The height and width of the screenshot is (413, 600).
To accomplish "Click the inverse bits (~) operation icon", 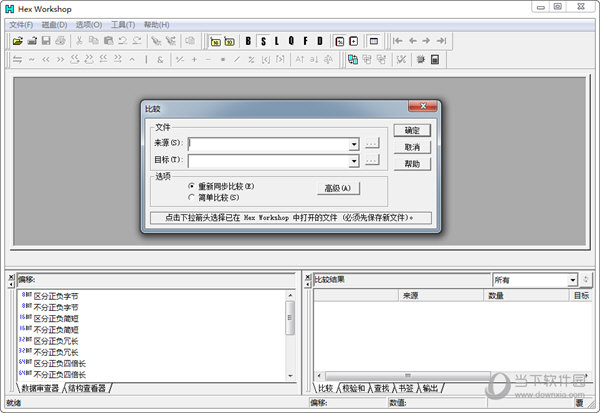I will [32, 59].
